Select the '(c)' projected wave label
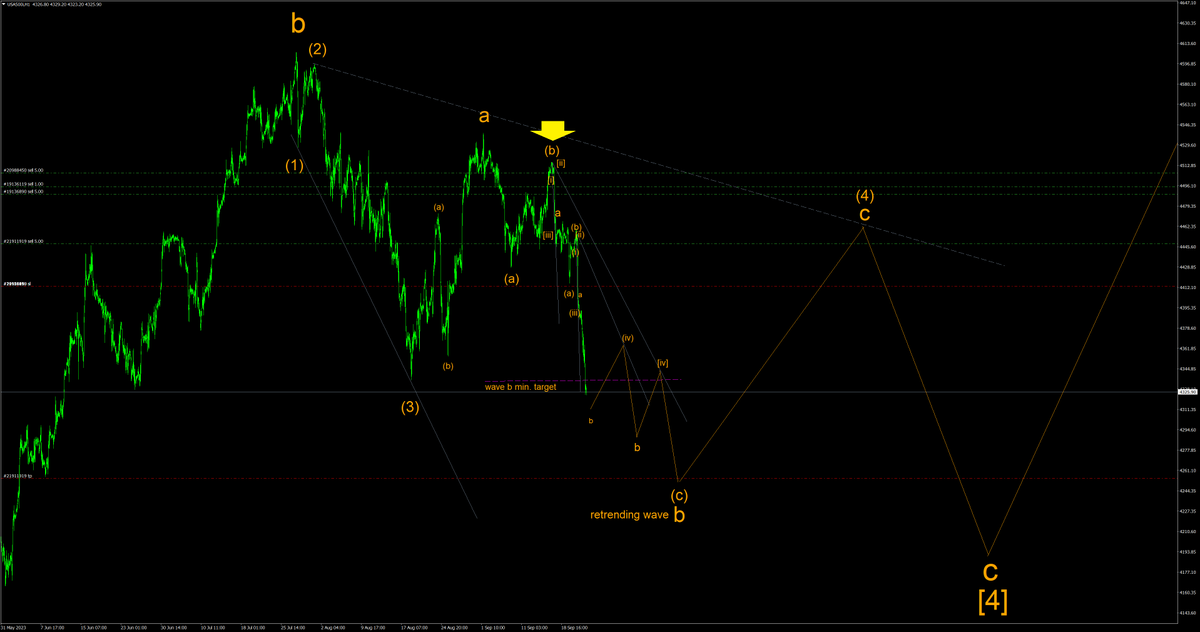This screenshot has height=632, width=1200. coord(679,495)
